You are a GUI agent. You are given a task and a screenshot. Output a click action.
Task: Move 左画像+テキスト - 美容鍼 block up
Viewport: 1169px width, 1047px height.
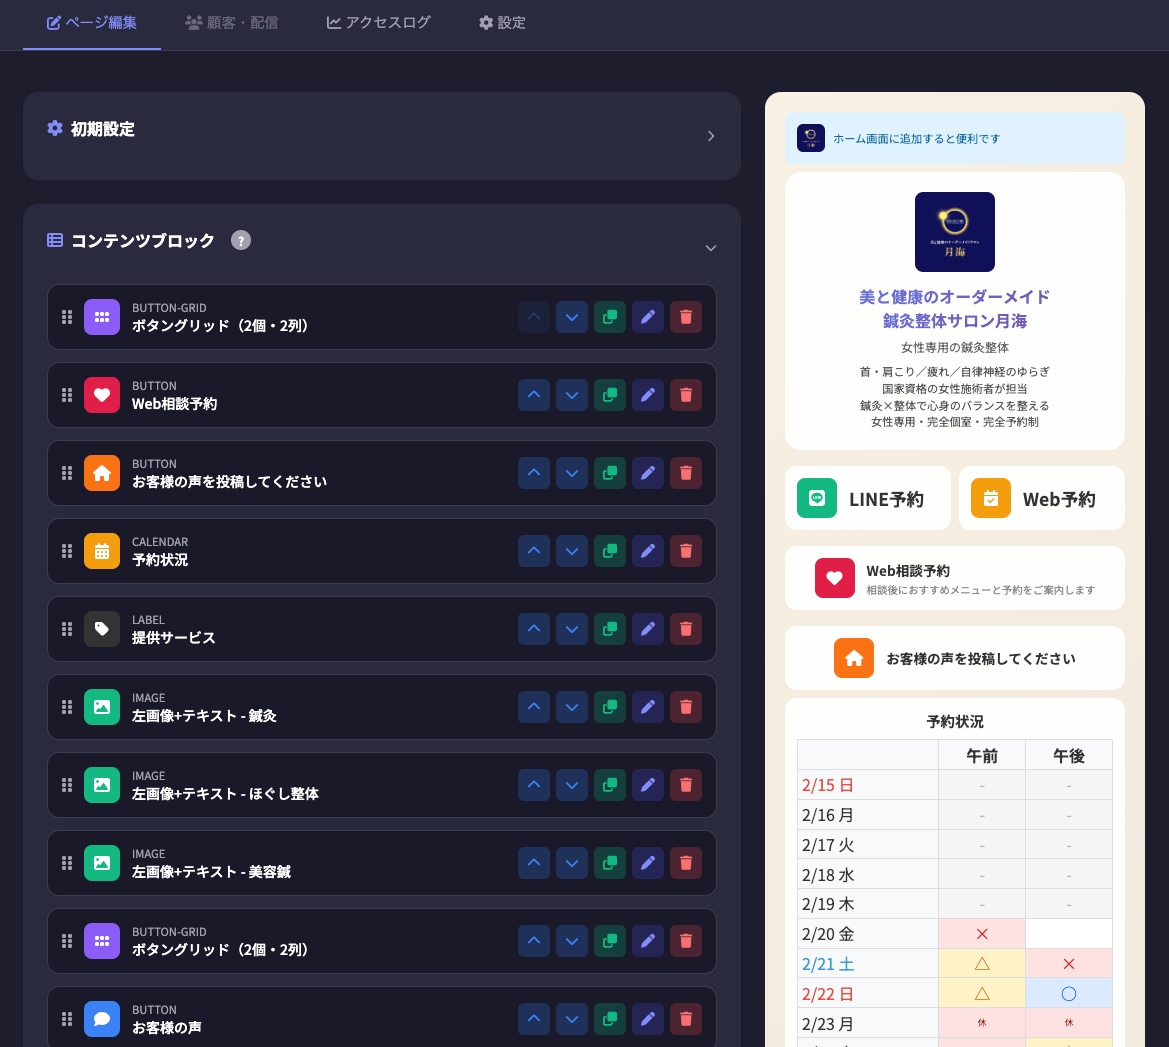click(x=534, y=863)
